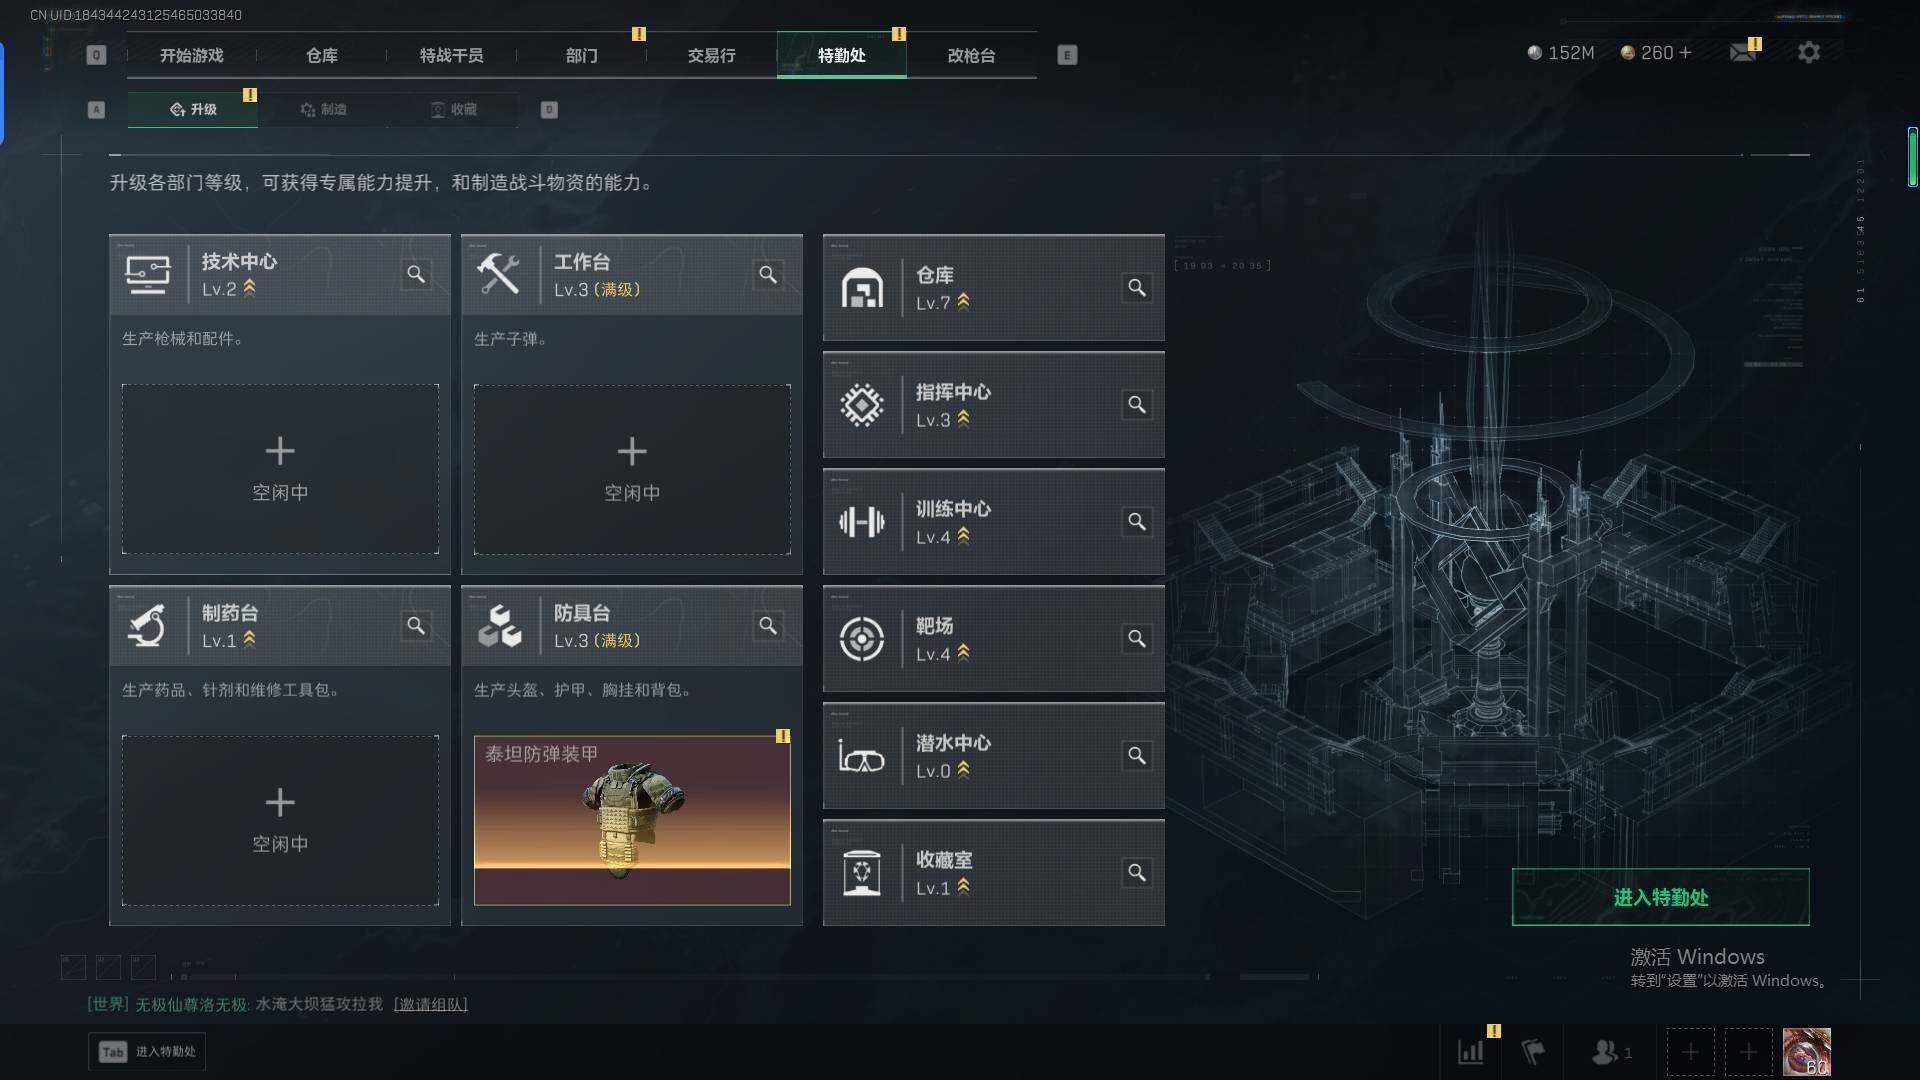Screen dimensions: 1920x1080
Task: Add production in 技术中心 idle slot
Action: coord(280,469)
